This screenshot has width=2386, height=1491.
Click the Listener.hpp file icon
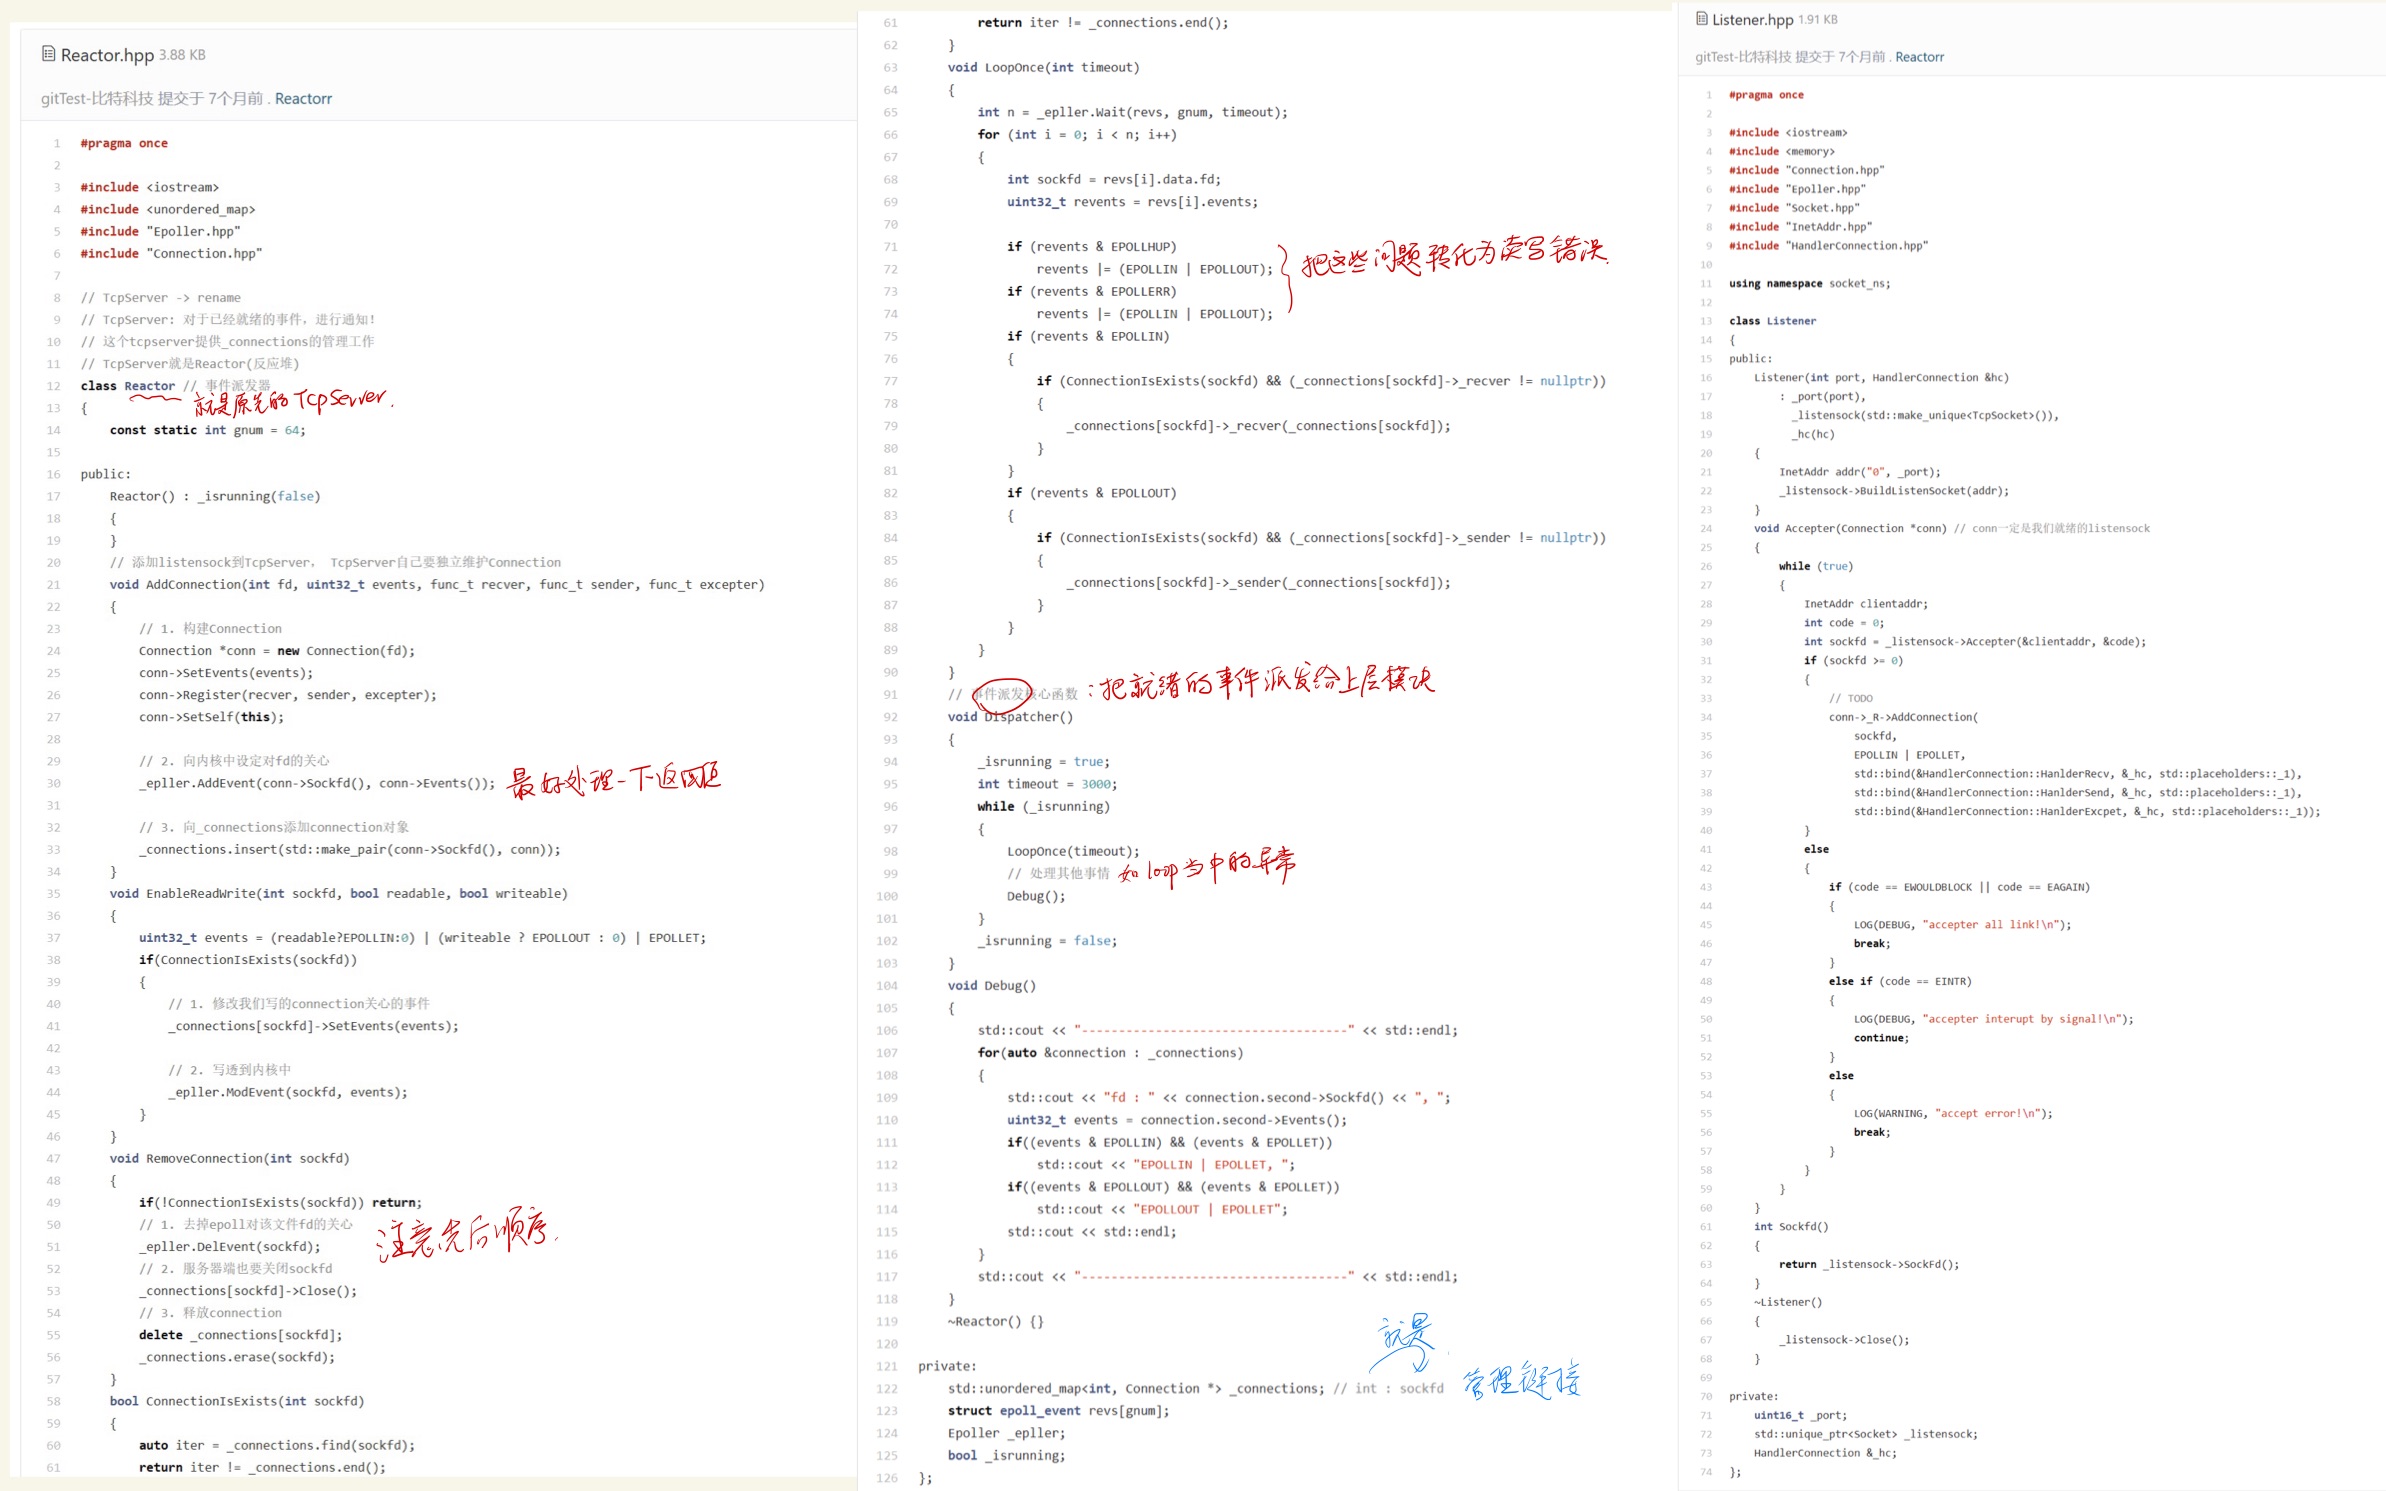(1701, 19)
